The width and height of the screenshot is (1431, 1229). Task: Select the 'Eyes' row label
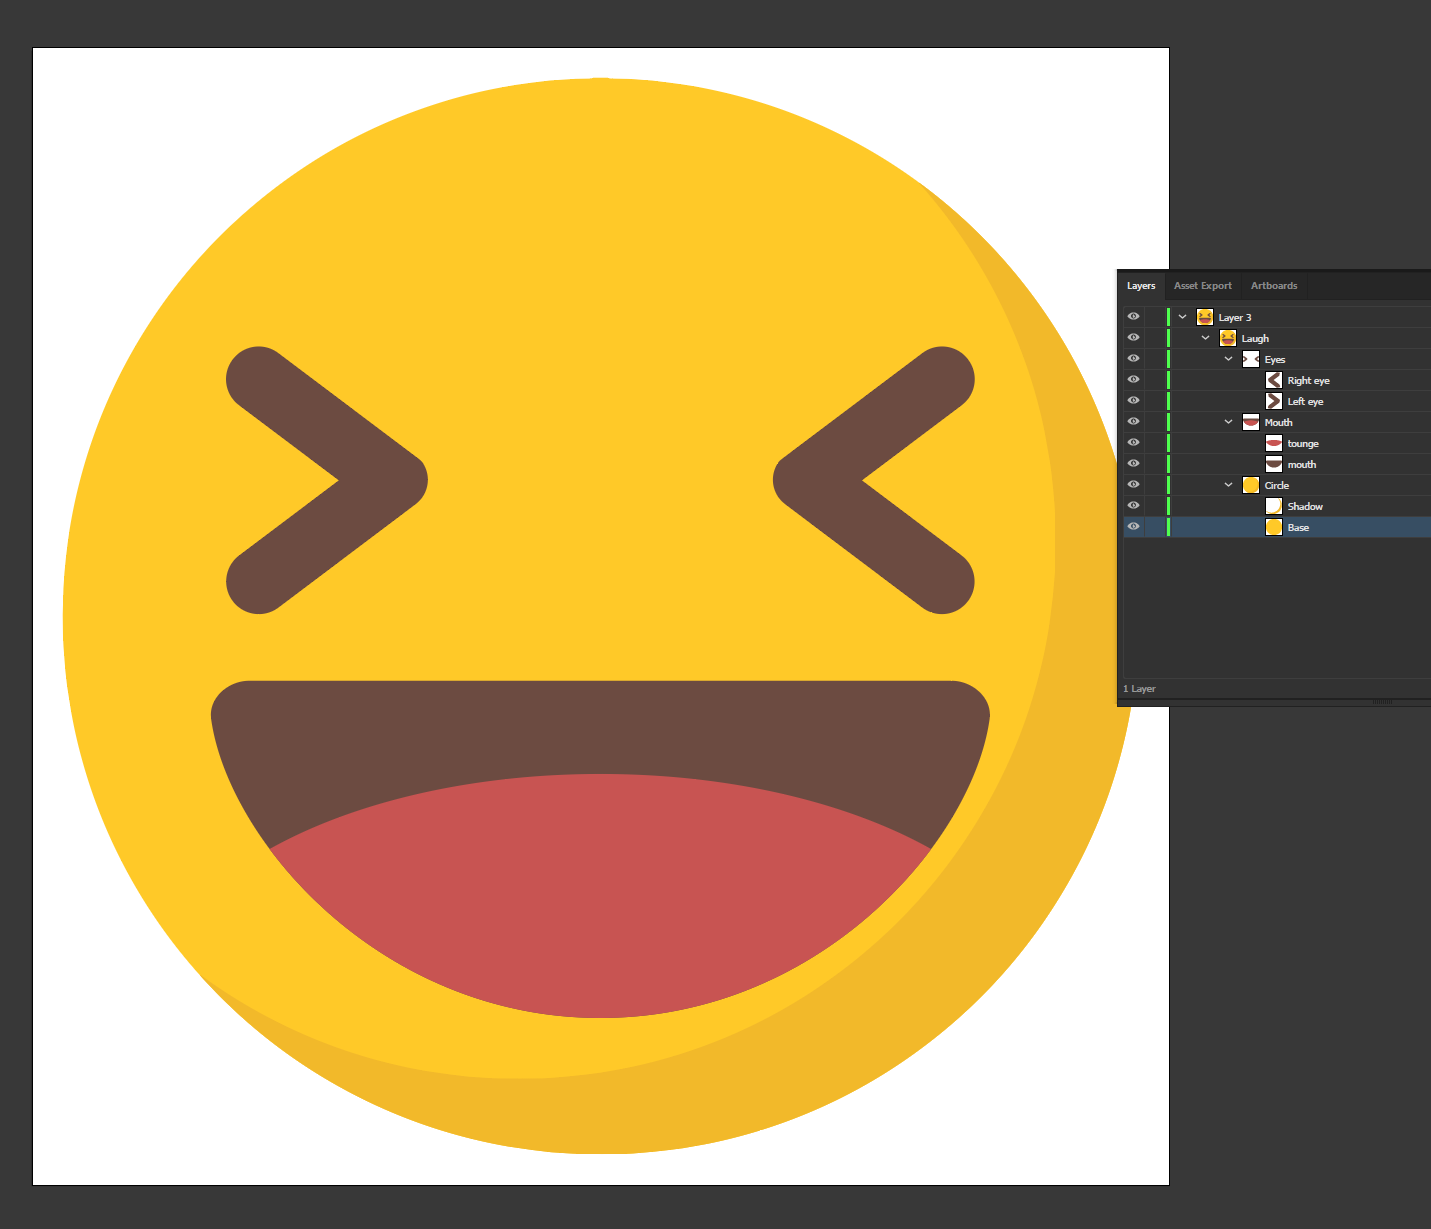coord(1275,360)
